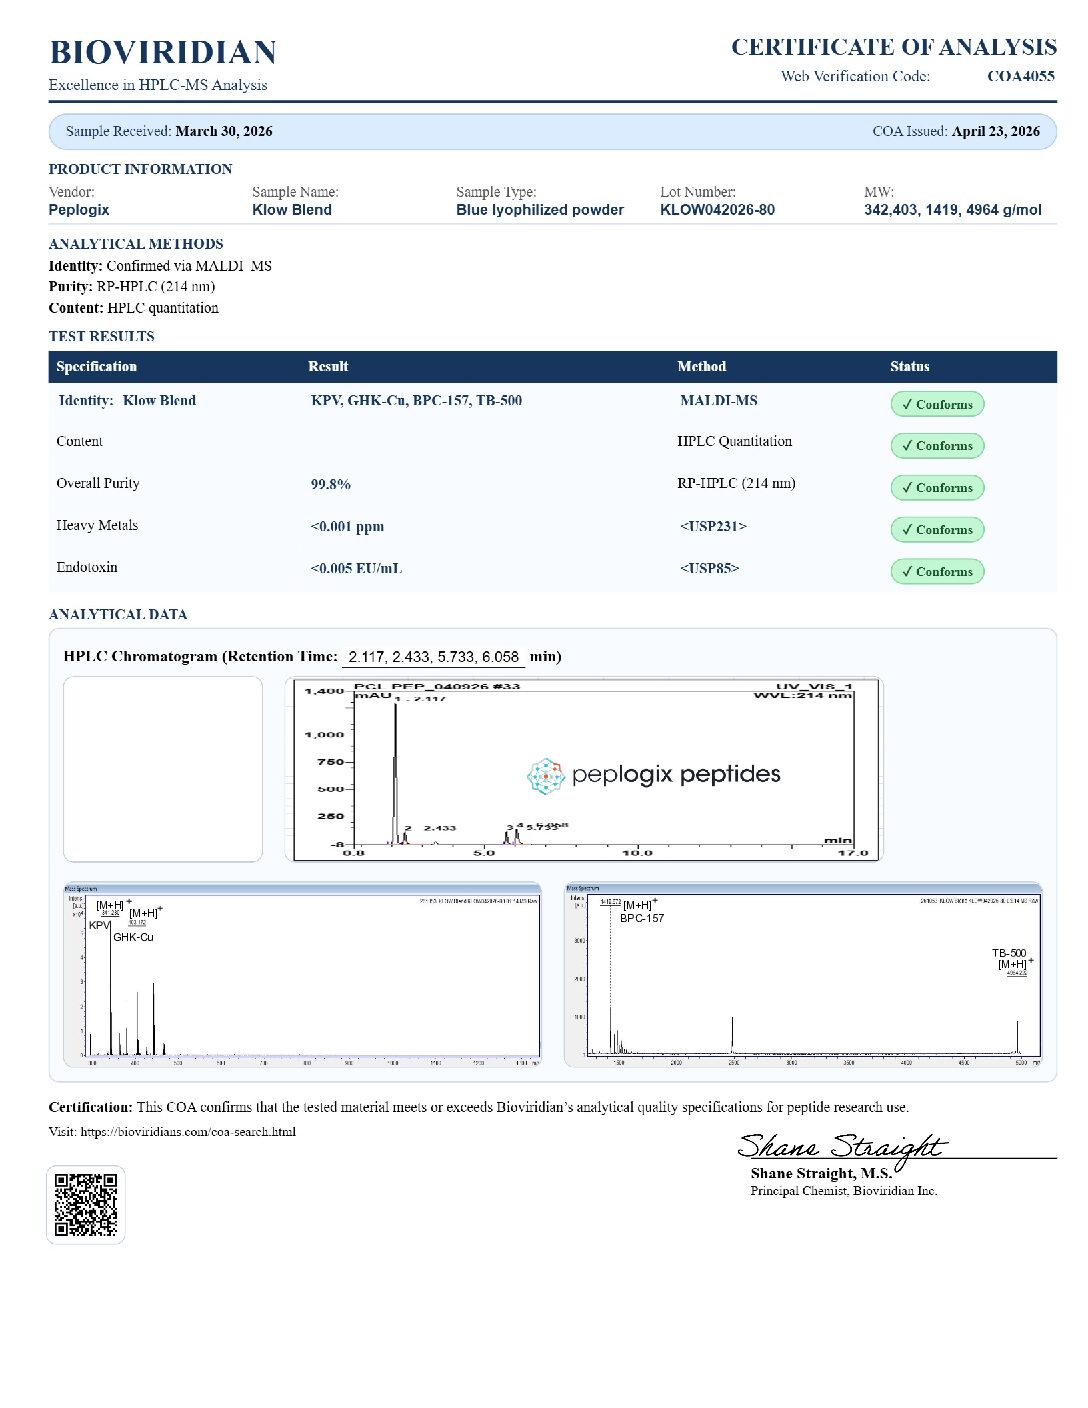Click the <0.005 EU/mL endotoxin result
Viewport: 1088px width, 1408px height.
coord(356,568)
